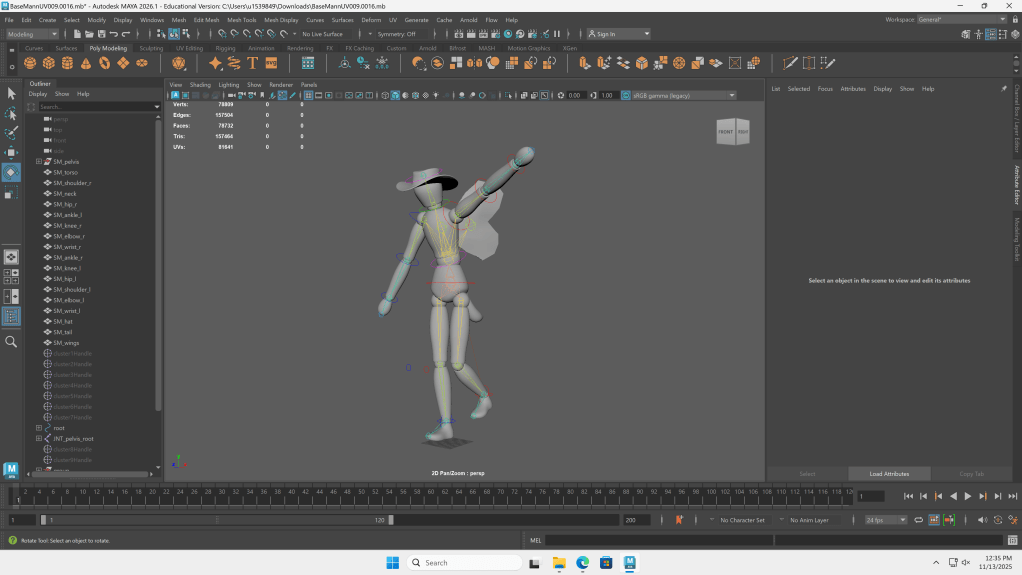Click the Load Attributes button
The width and height of the screenshot is (1022, 575).
point(889,474)
